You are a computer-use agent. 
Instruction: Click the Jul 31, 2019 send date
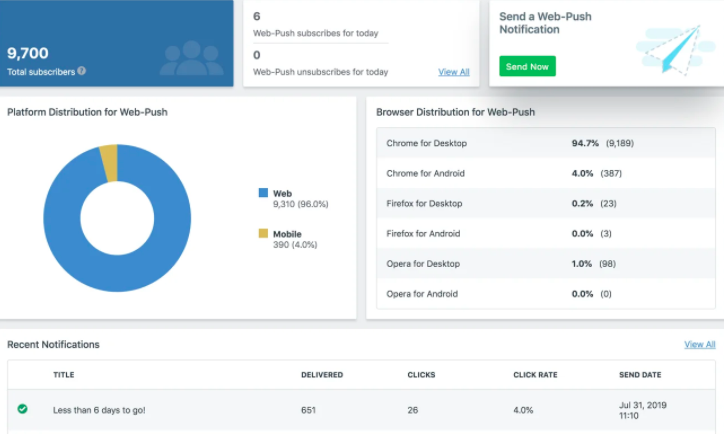pyautogui.click(x=643, y=410)
